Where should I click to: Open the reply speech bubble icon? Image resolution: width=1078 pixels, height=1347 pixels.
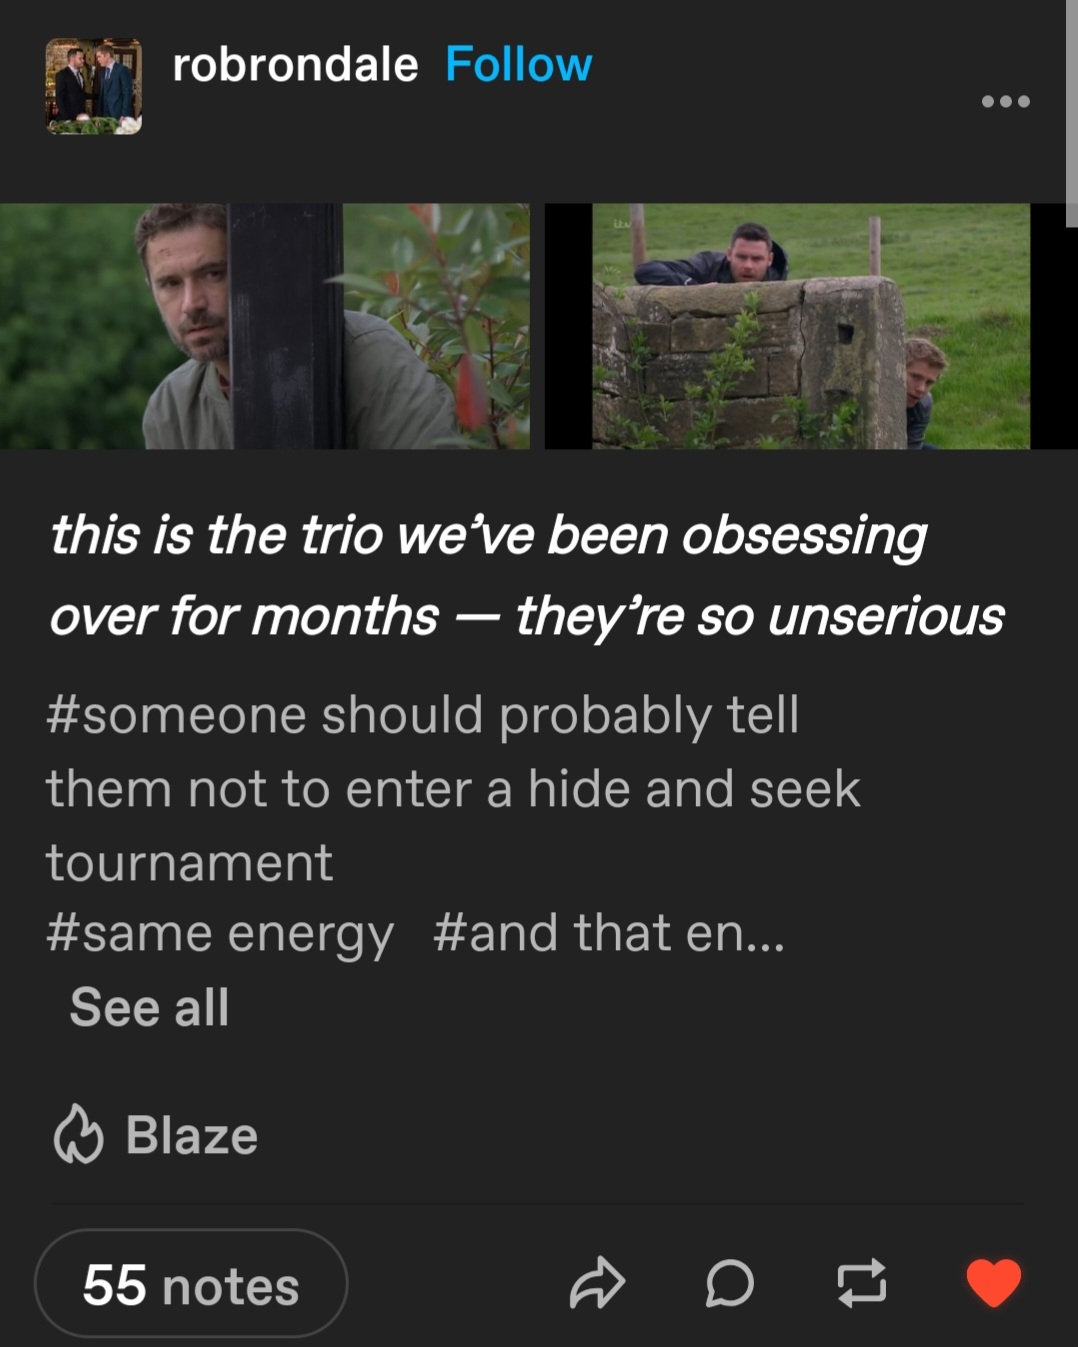click(730, 1283)
